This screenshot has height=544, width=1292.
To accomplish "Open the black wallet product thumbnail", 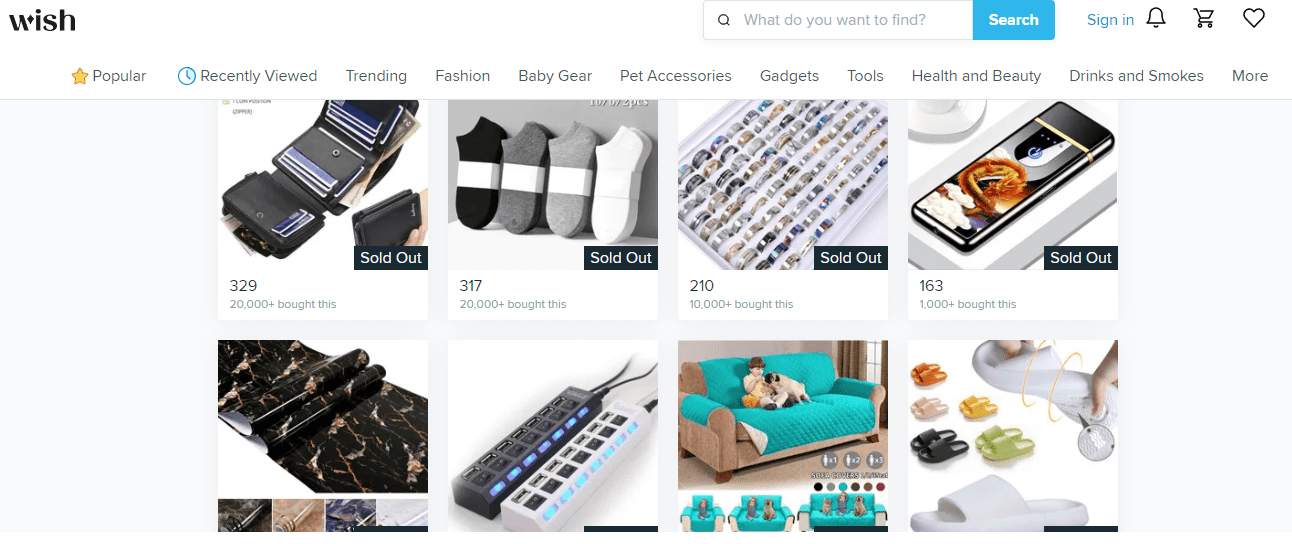I will click(323, 185).
